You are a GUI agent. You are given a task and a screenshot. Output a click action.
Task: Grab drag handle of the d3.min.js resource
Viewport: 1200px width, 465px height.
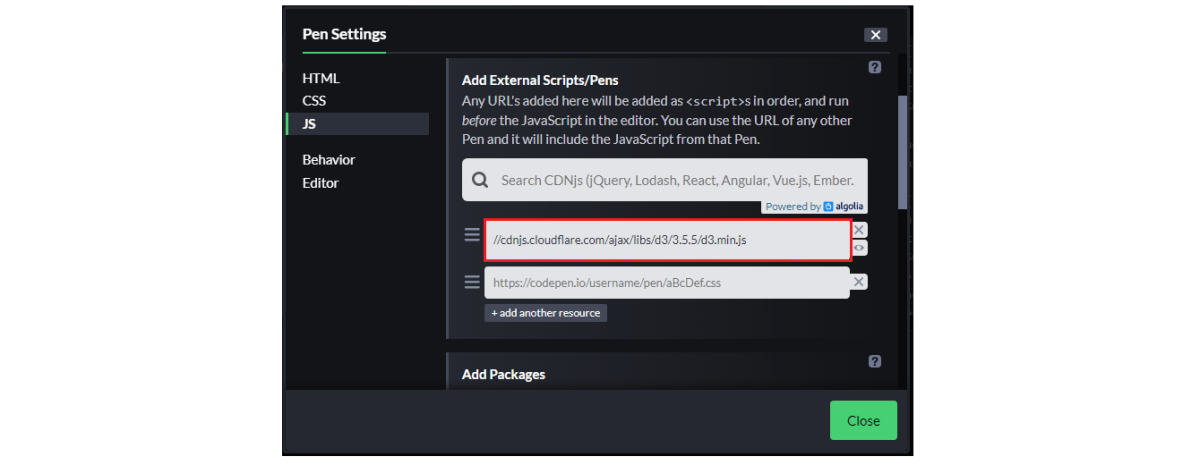tap(472, 235)
